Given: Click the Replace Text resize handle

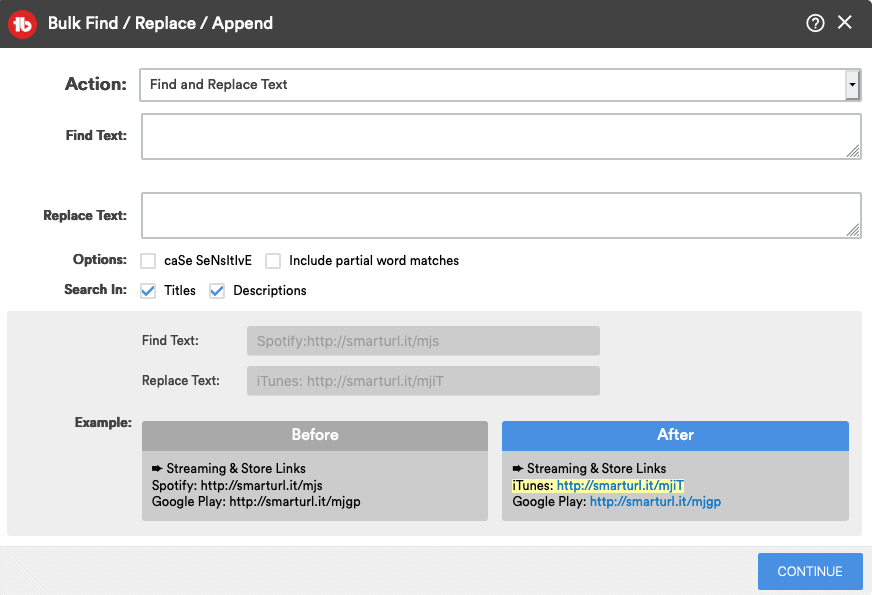Looking at the screenshot, I should pos(853,230).
